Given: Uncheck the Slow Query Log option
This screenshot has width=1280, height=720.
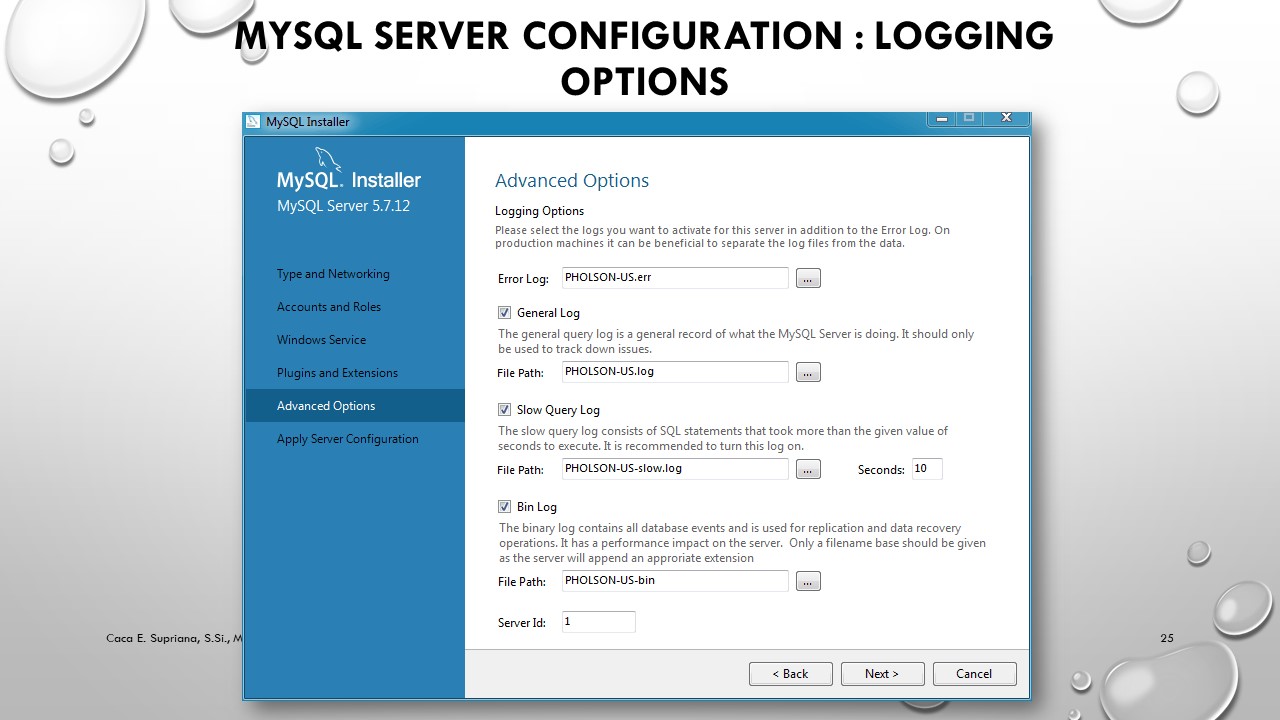Looking at the screenshot, I should pos(504,410).
